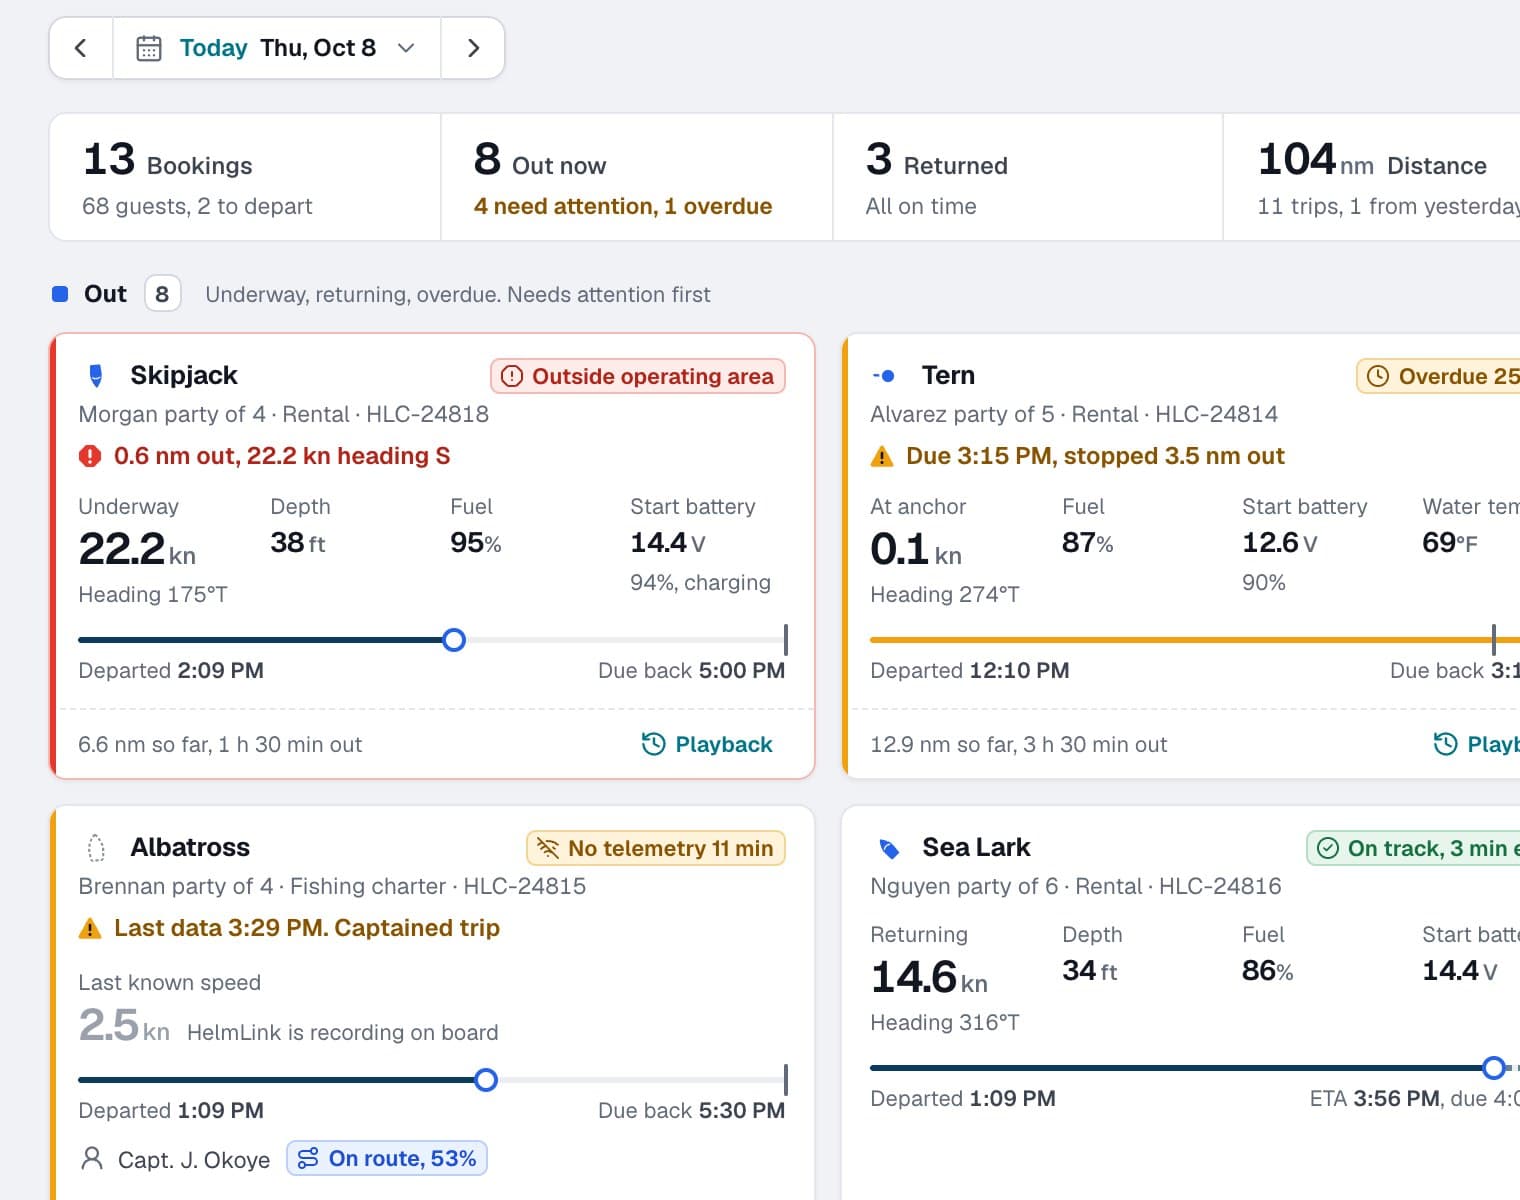1520x1200 pixels.
Task: Click the Sea Lark boat icon
Action: click(888, 848)
